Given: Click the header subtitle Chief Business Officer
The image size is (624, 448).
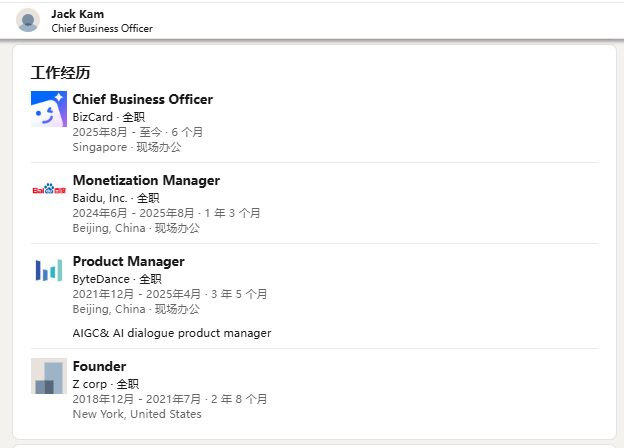Looking at the screenshot, I should (102, 28).
